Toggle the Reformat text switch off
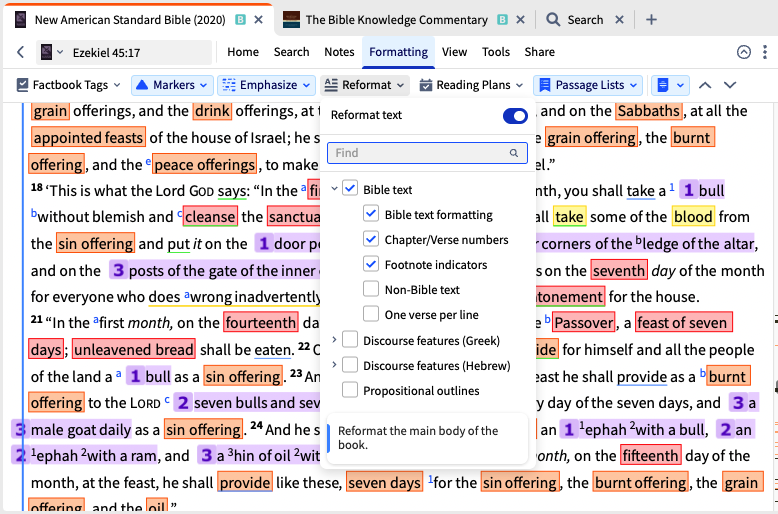The height and width of the screenshot is (514, 778). coord(515,116)
